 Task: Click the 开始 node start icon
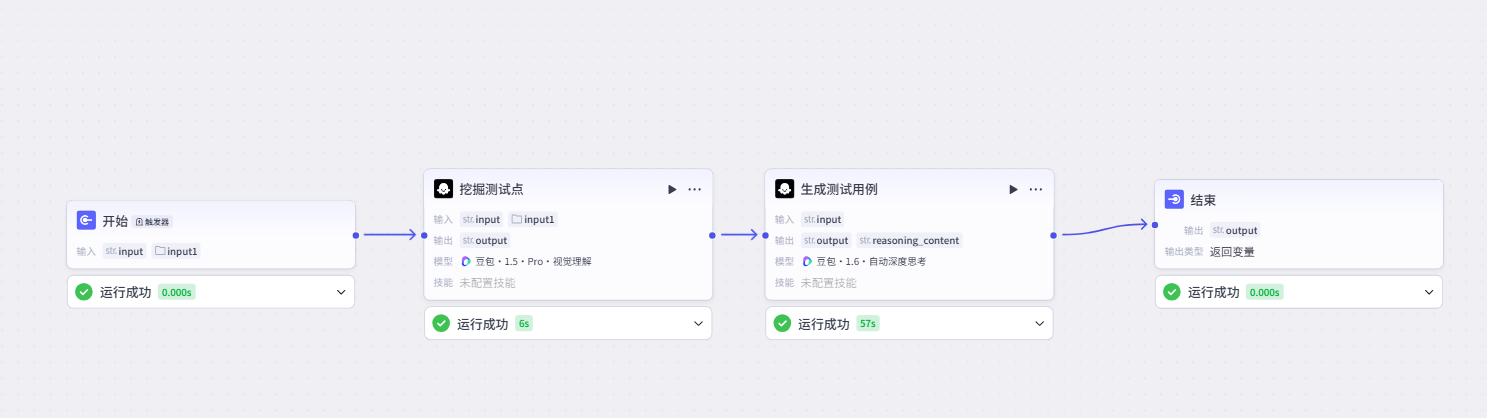point(86,221)
